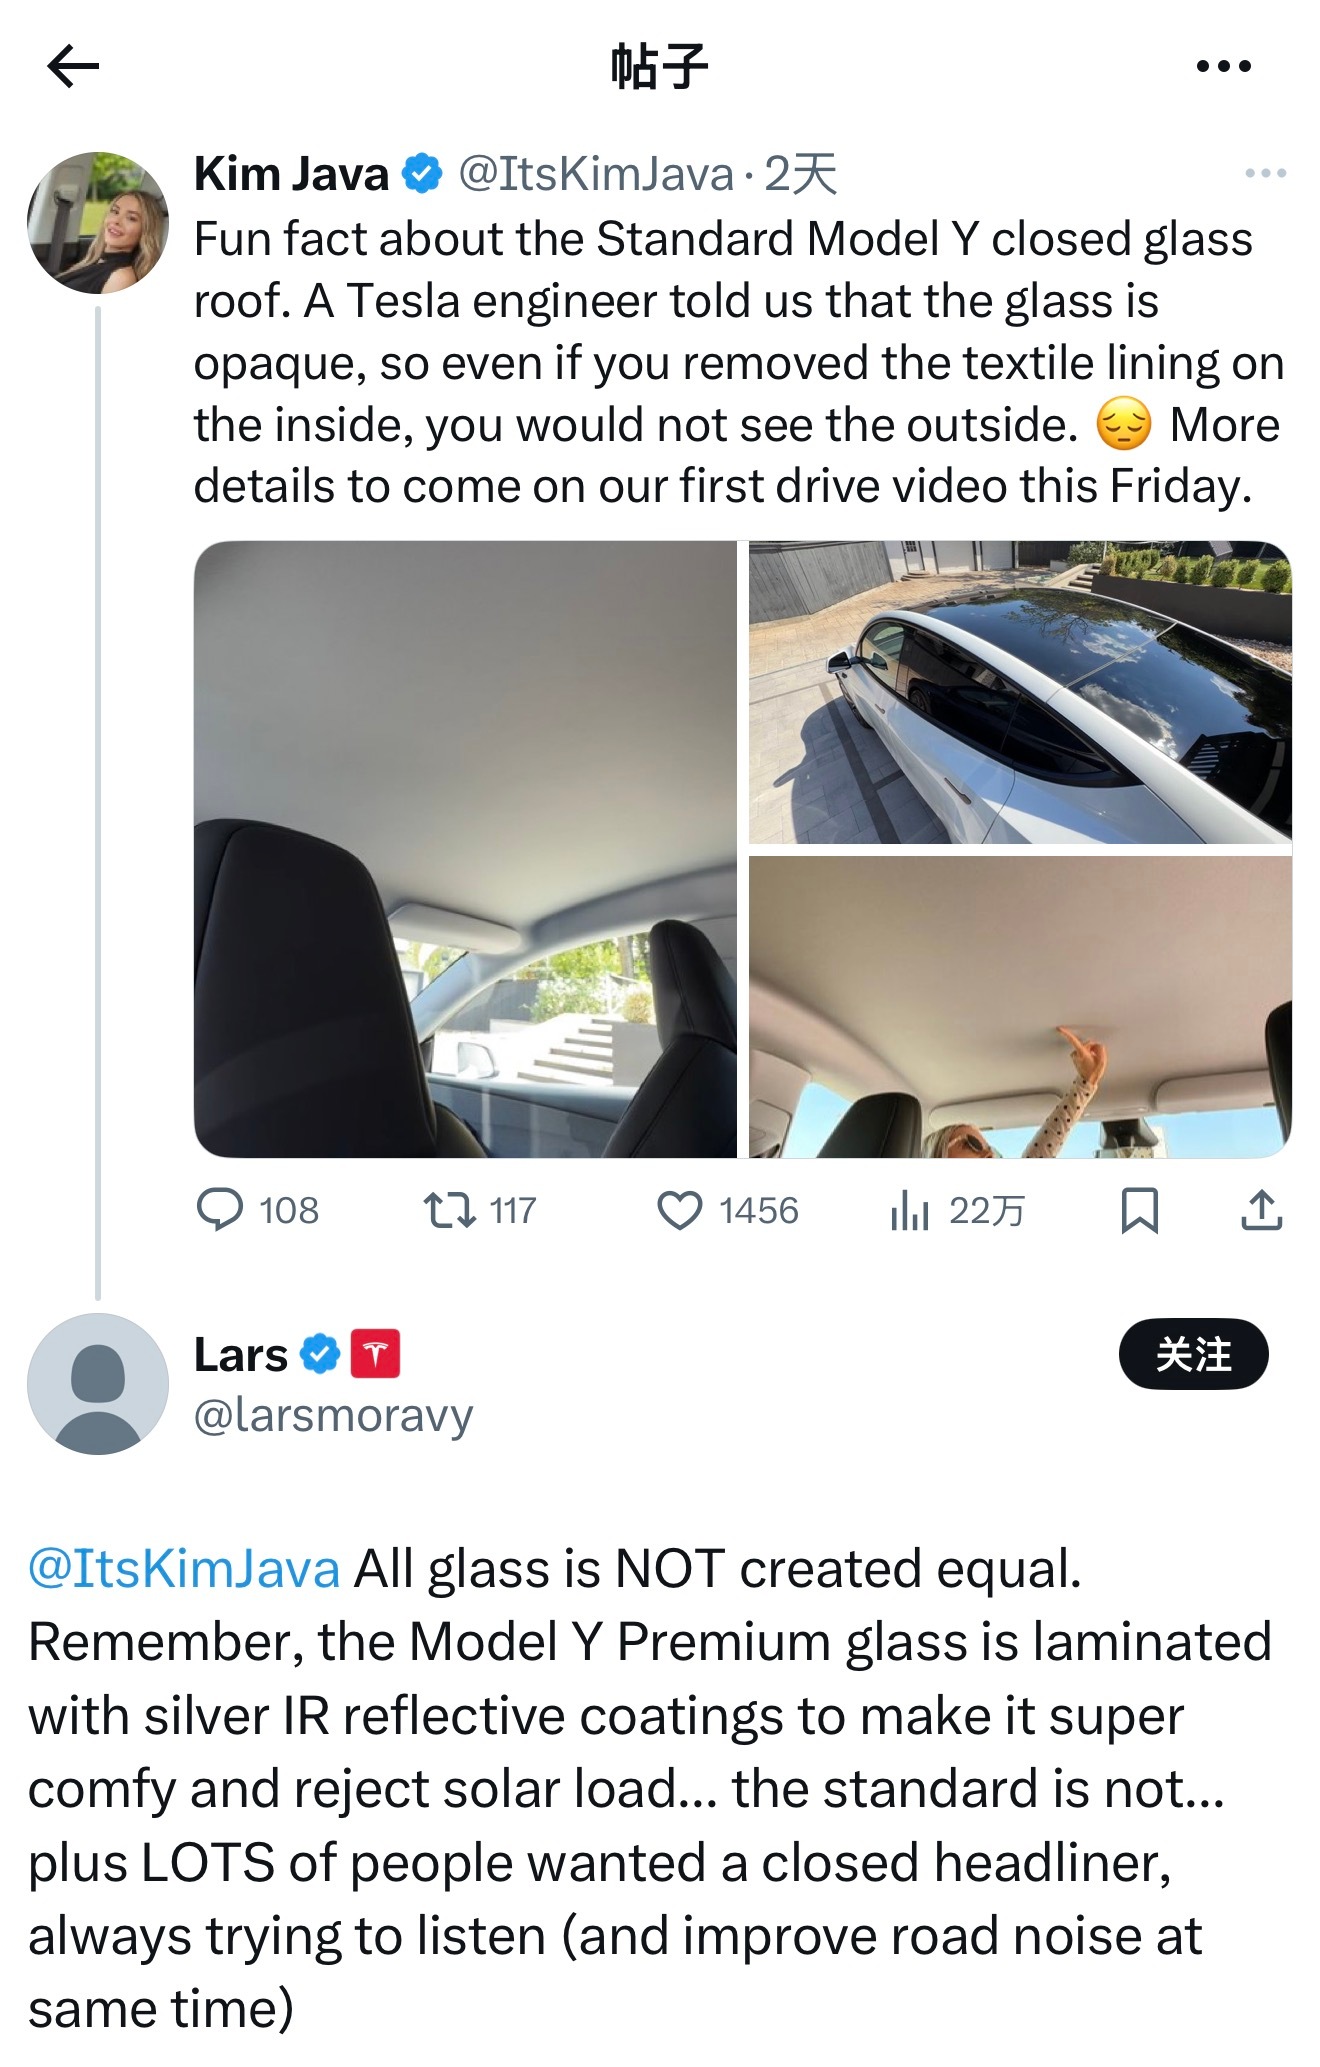Open Kim Java's profile picture
Image resolution: width=1320 pixels, height=2067 pixels.
(98, 222)
